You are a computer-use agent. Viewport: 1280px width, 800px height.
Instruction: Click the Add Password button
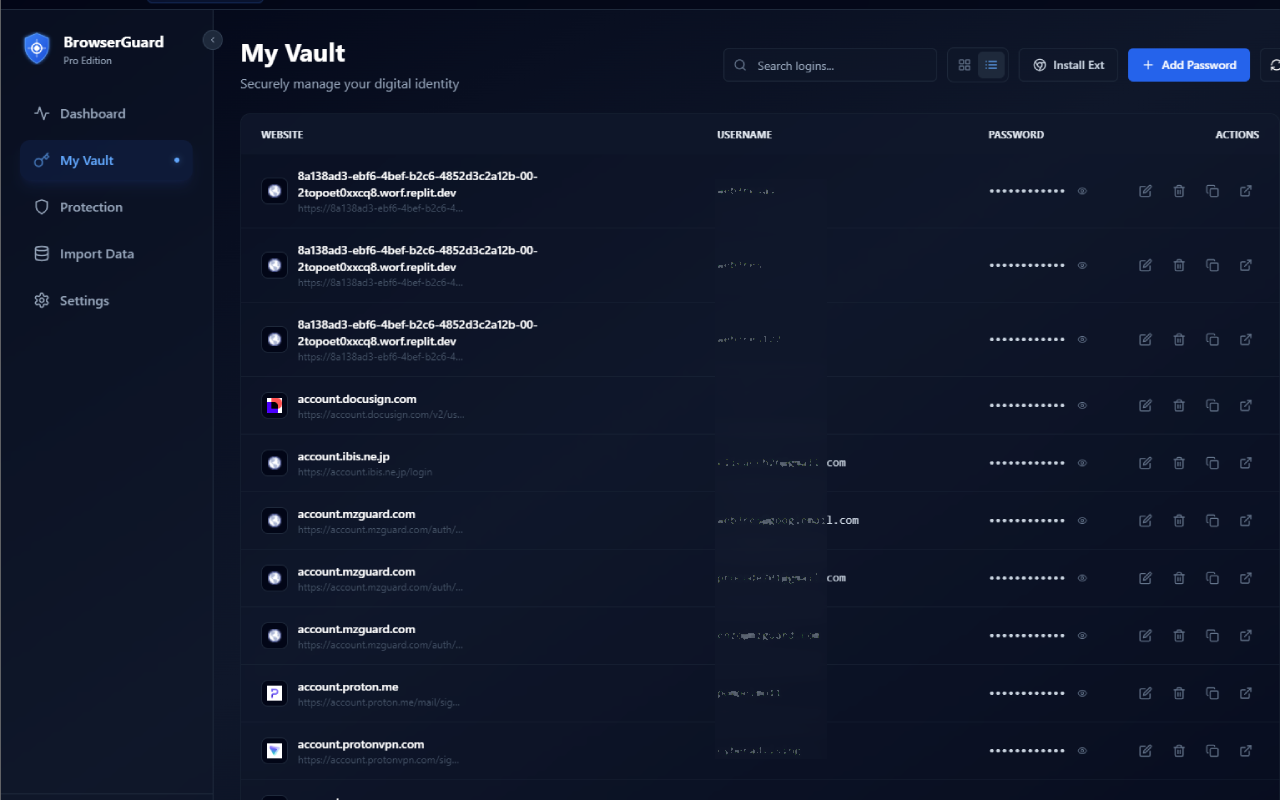1188,64
